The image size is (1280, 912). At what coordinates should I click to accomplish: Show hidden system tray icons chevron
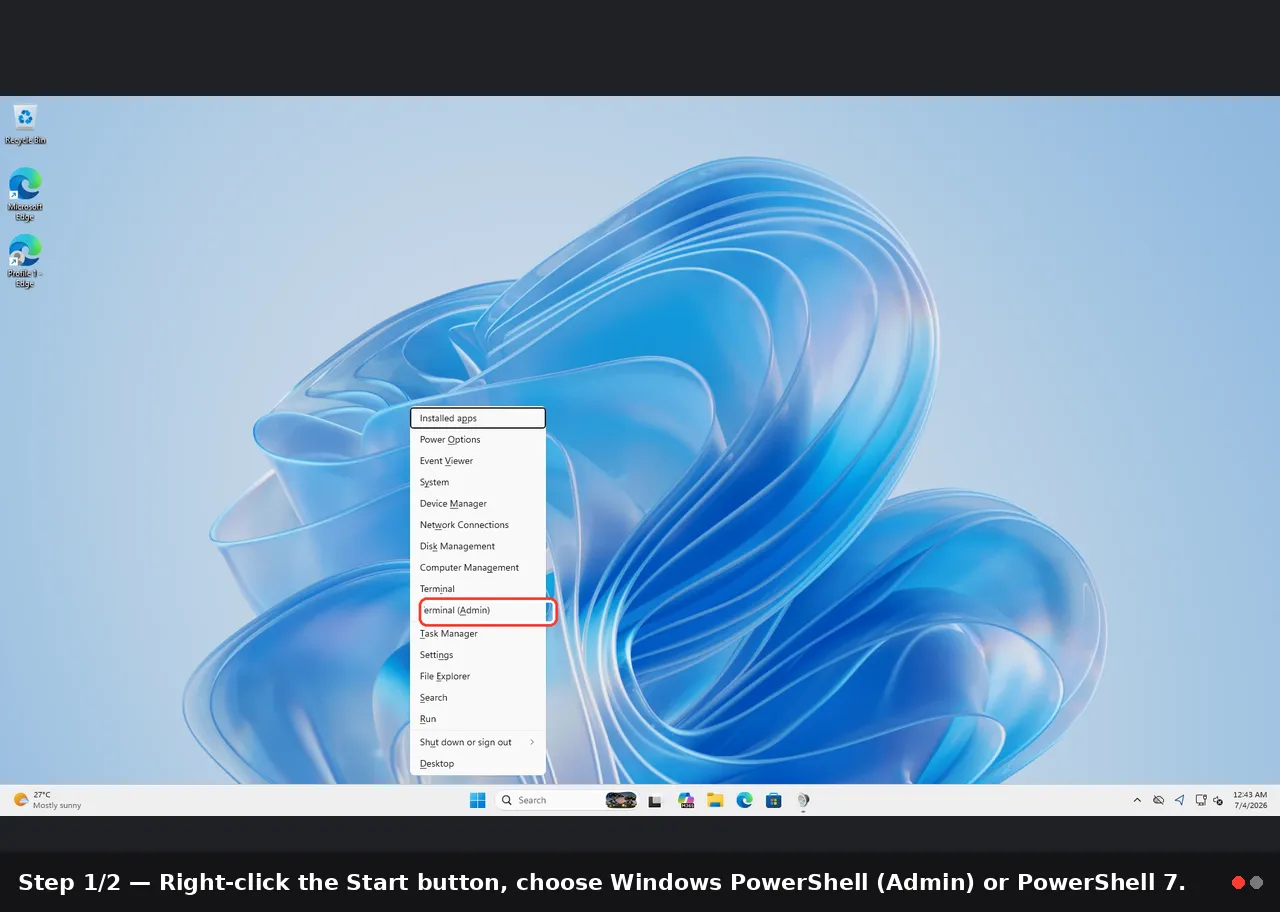[x=1137, y=800]
